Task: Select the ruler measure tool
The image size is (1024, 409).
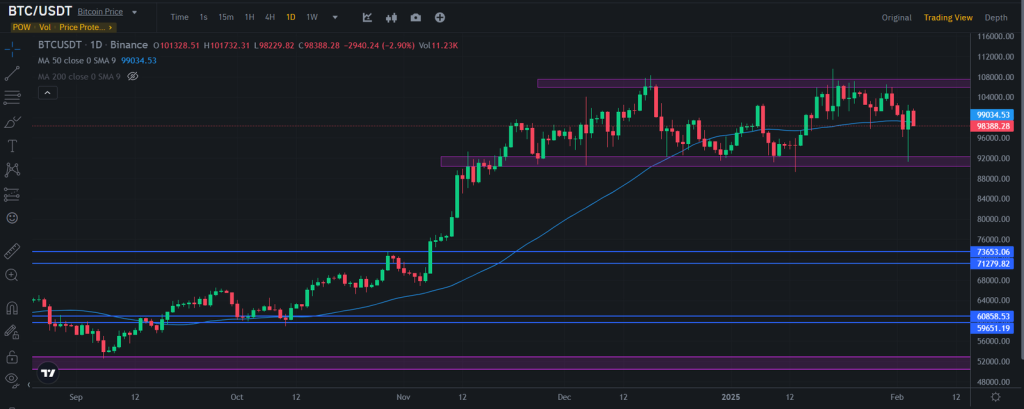Action: click(x=12, y=250)
